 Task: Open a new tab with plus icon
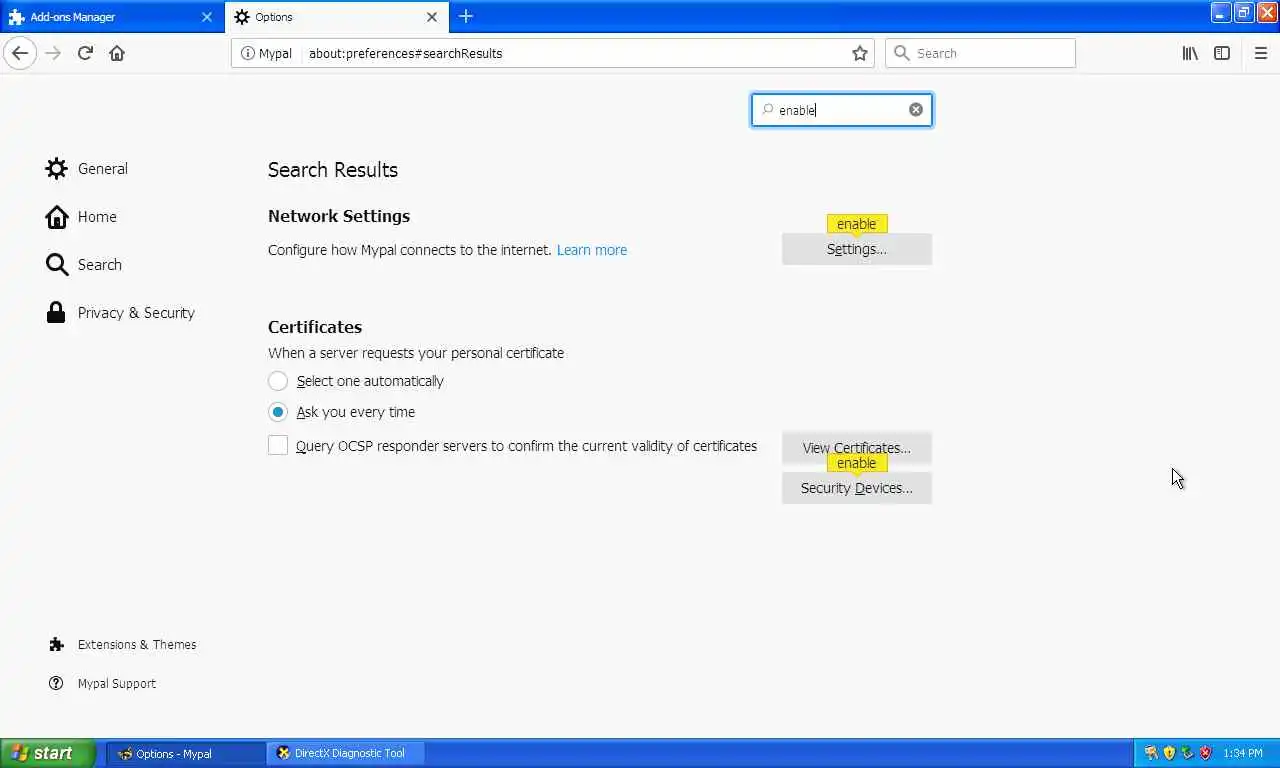pyautogui.click(x=466, y=16)
